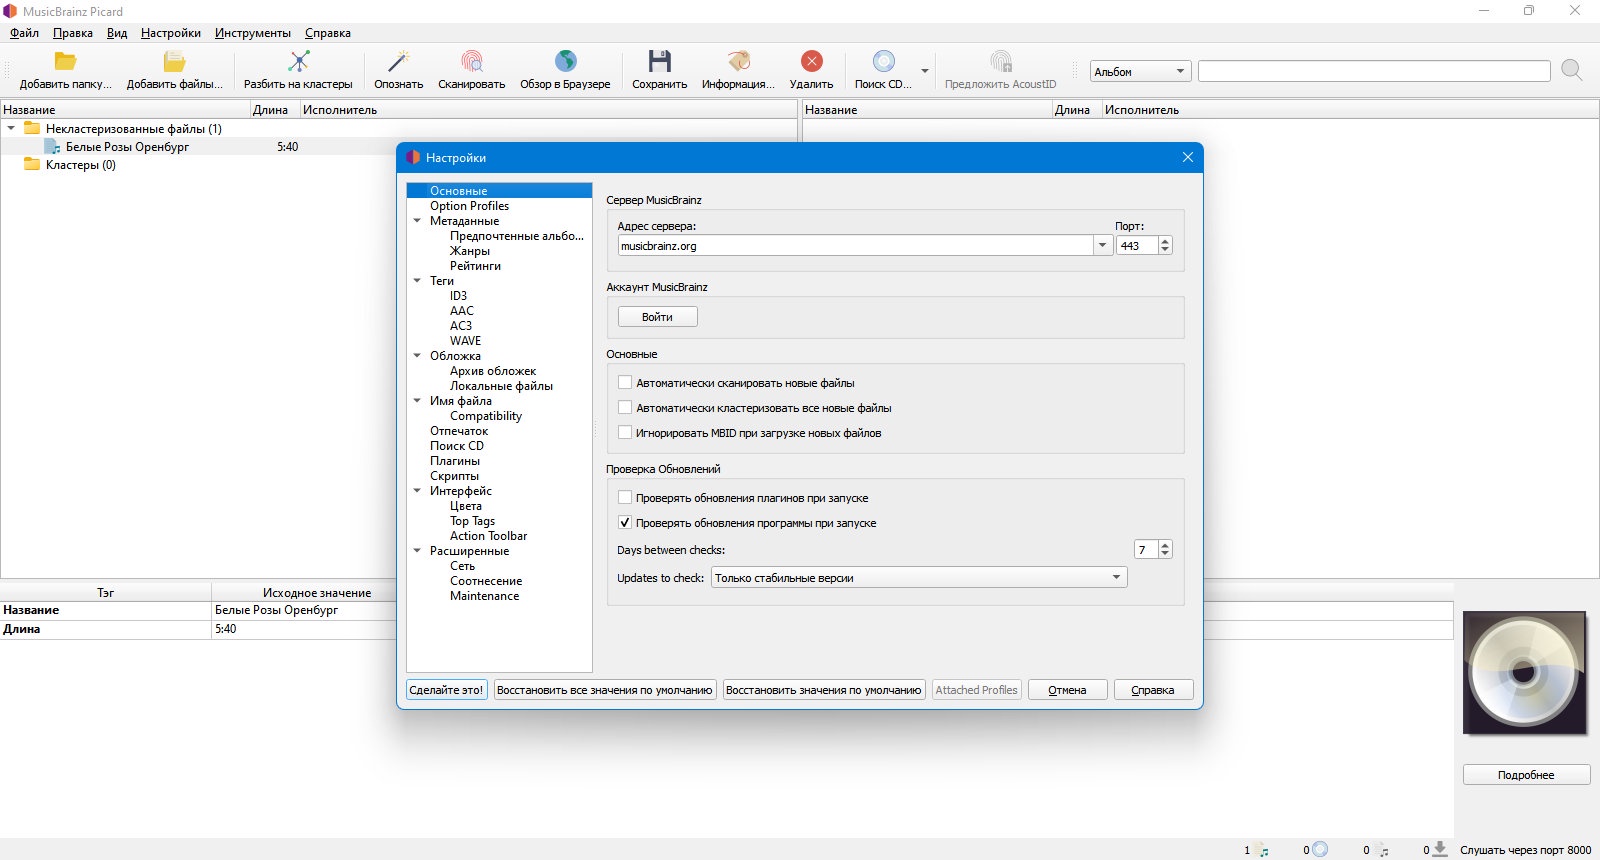The width and height of the screenshot is (1600, 860).
Task: Enable Автоматически кластеризовать все новые файлы
Action: coord(625,408)
